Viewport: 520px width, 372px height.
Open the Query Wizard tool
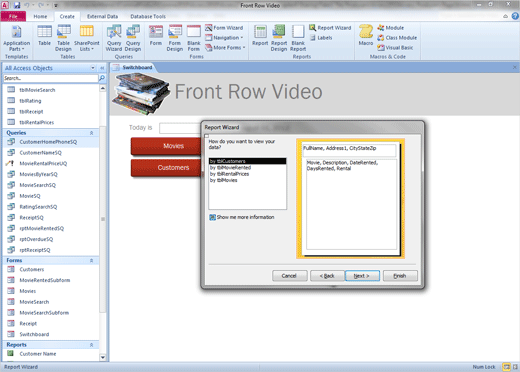114,39
